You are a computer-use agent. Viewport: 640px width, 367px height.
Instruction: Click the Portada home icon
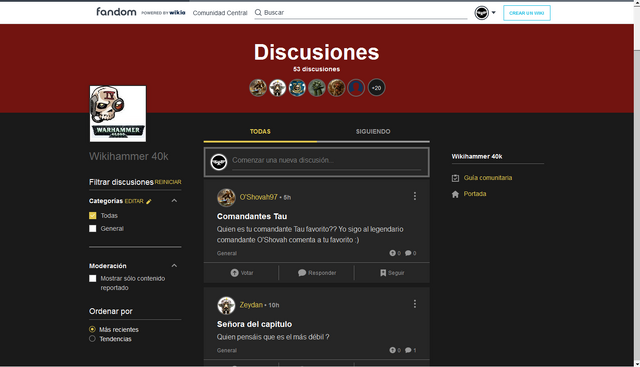tap(456, 194)
